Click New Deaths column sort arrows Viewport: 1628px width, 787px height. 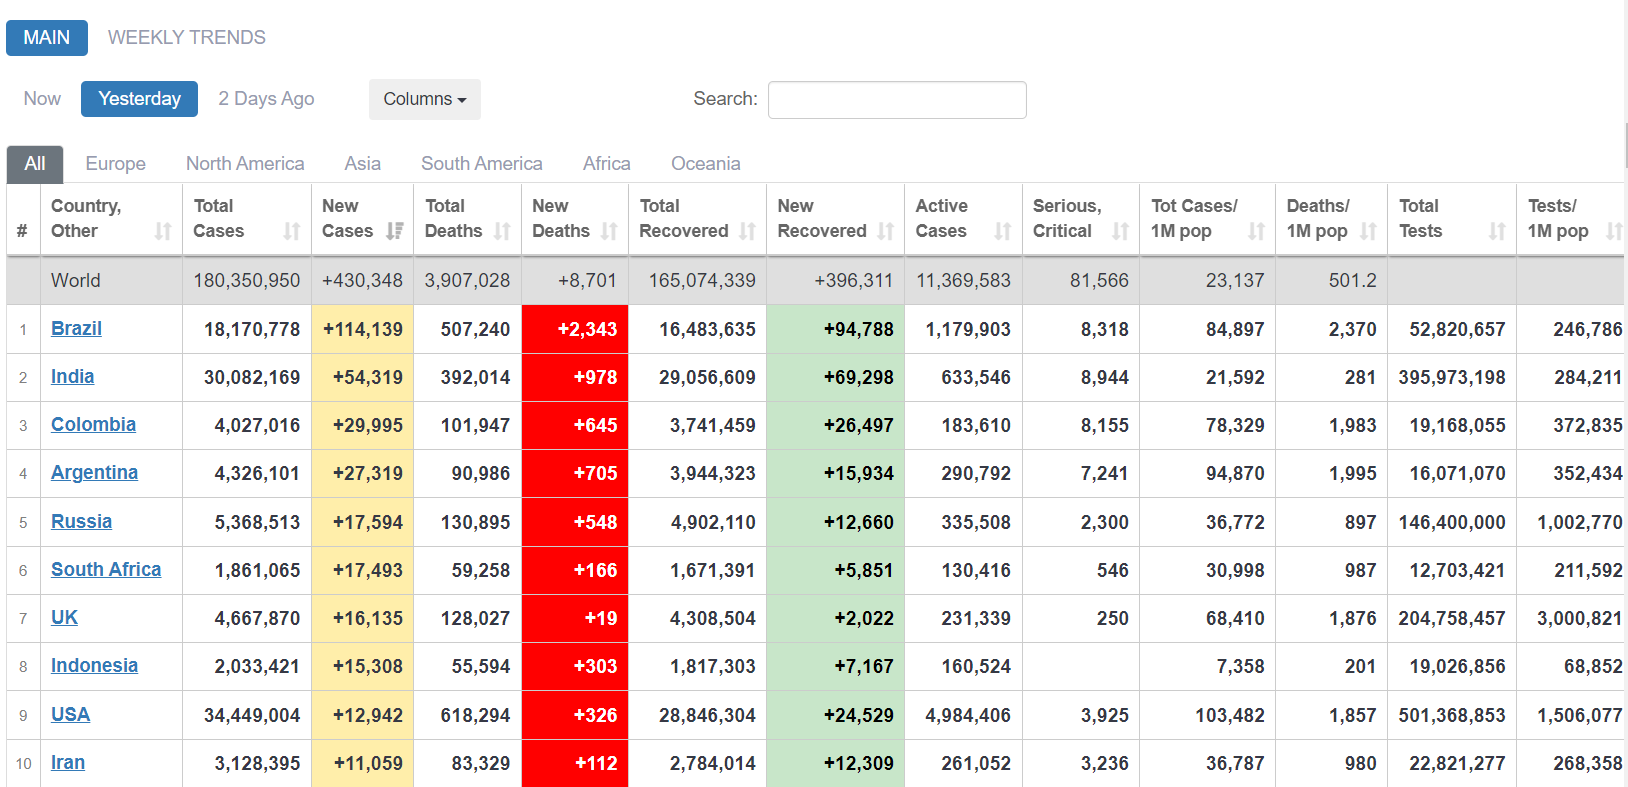[609, 231]
